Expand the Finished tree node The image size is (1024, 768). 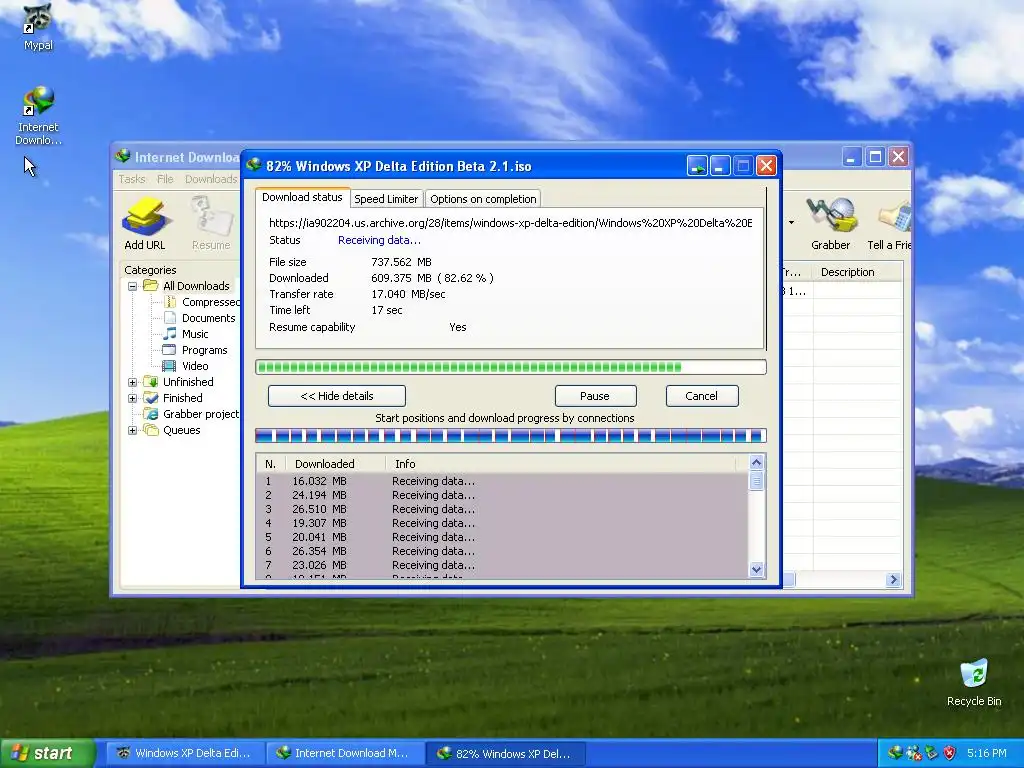point(133,398)
